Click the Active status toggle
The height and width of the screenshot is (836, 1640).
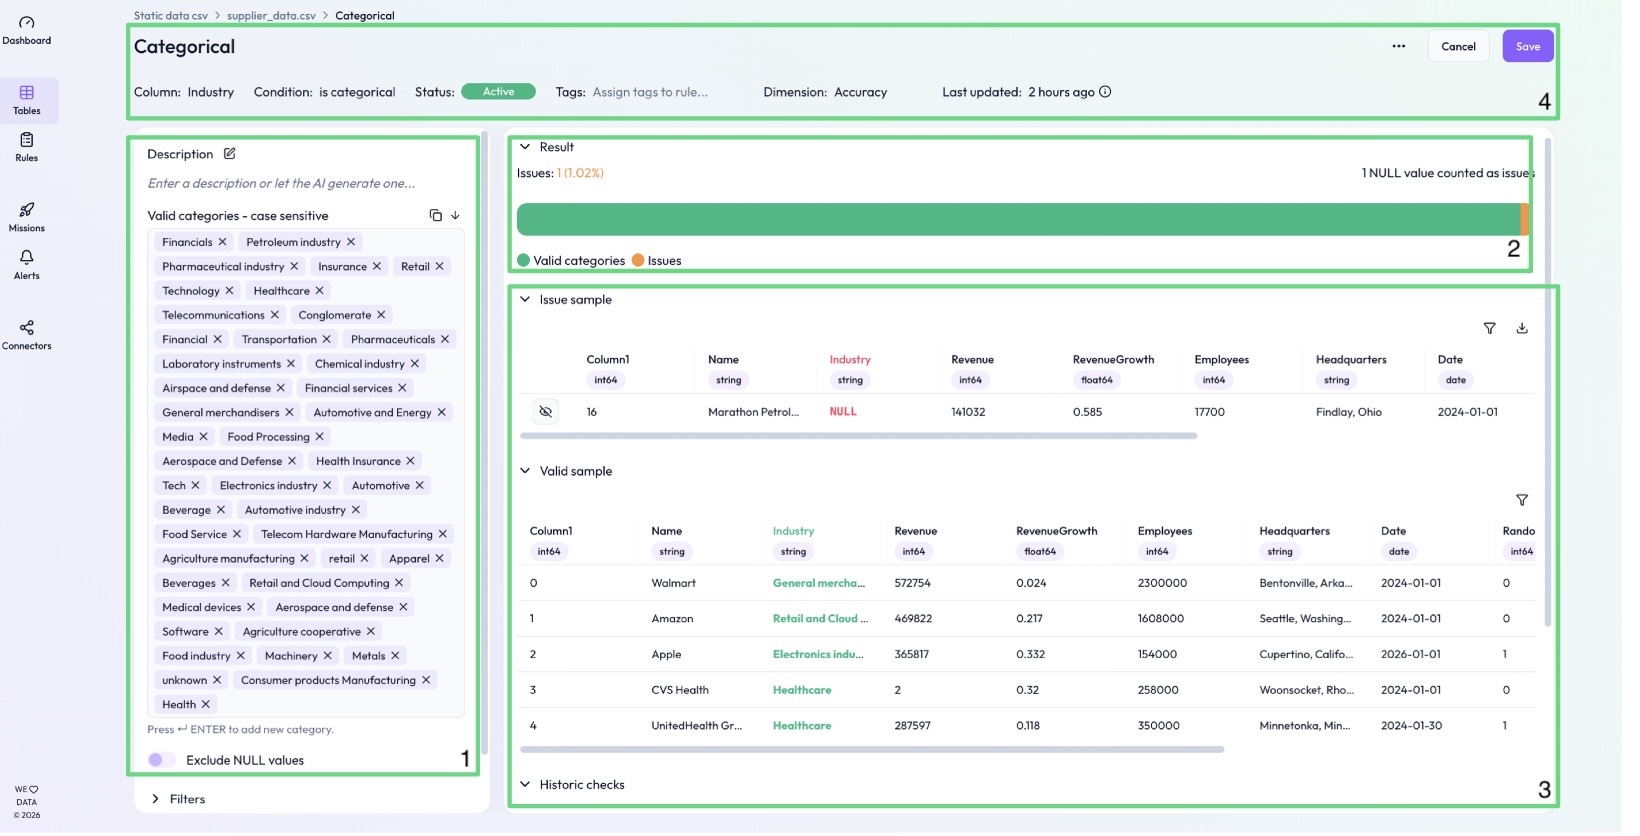tap(498, 92)
